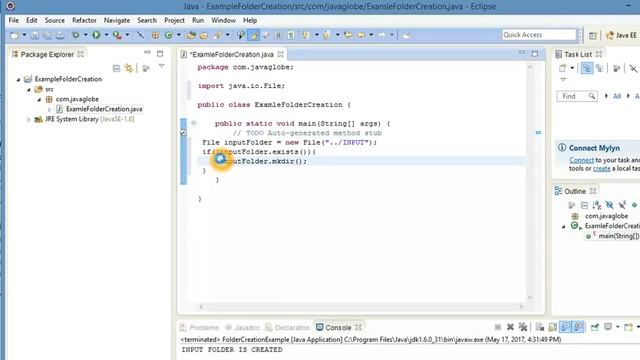Click the Open Perspective icon

pyautogui.click(x=593, y=36)
